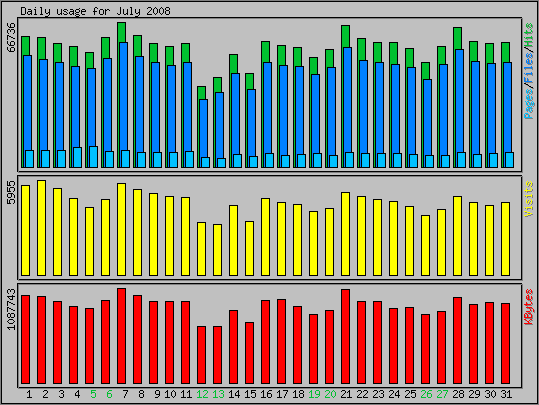539x405 pixels.
Task: Click the red KBytes legend label
Action: (529, 307)
